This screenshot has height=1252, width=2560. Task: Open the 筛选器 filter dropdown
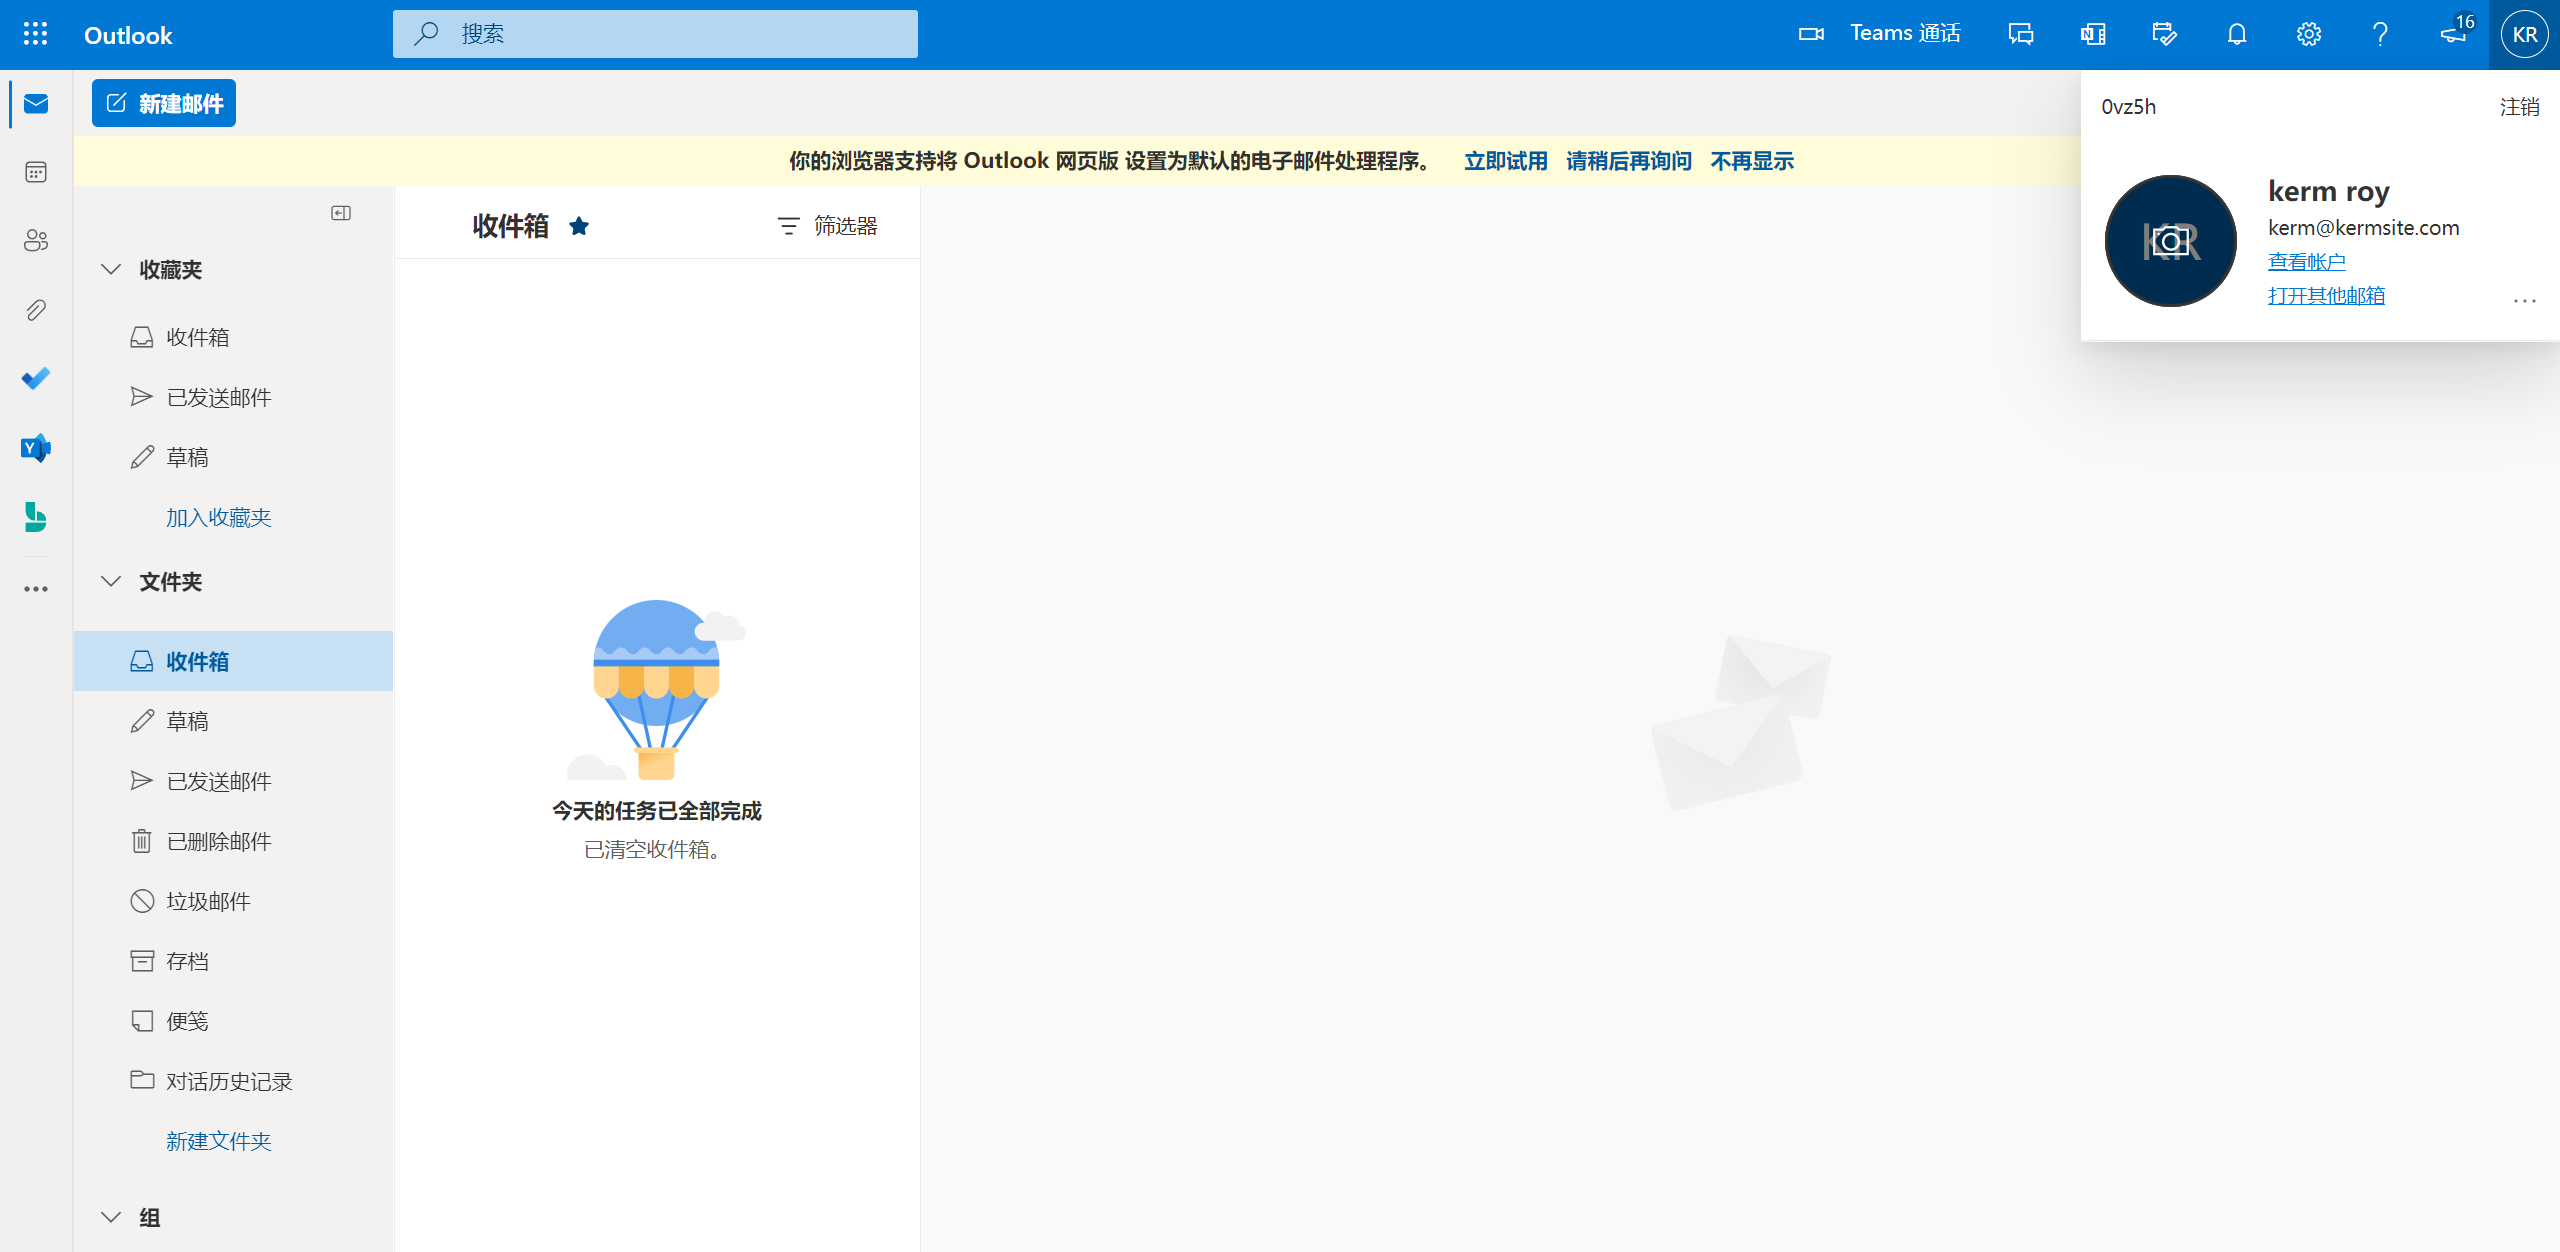coord(828,226)
